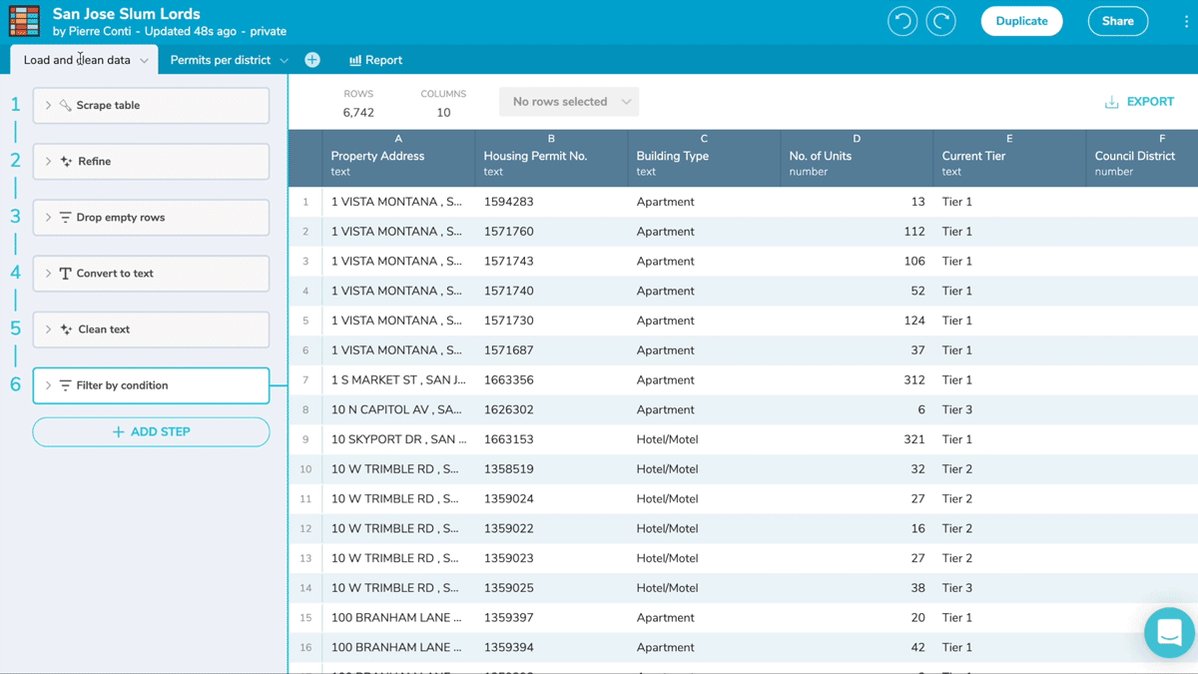The image size is (1198, 674).
Task: Click the workbook logo icon
Action: tap(24, 21)
